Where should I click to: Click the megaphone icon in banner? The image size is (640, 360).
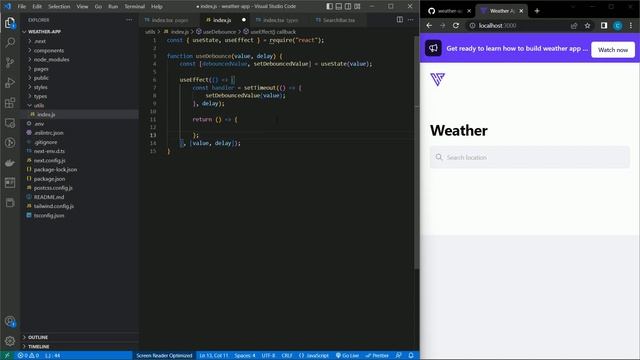click(x=433, y=48)
